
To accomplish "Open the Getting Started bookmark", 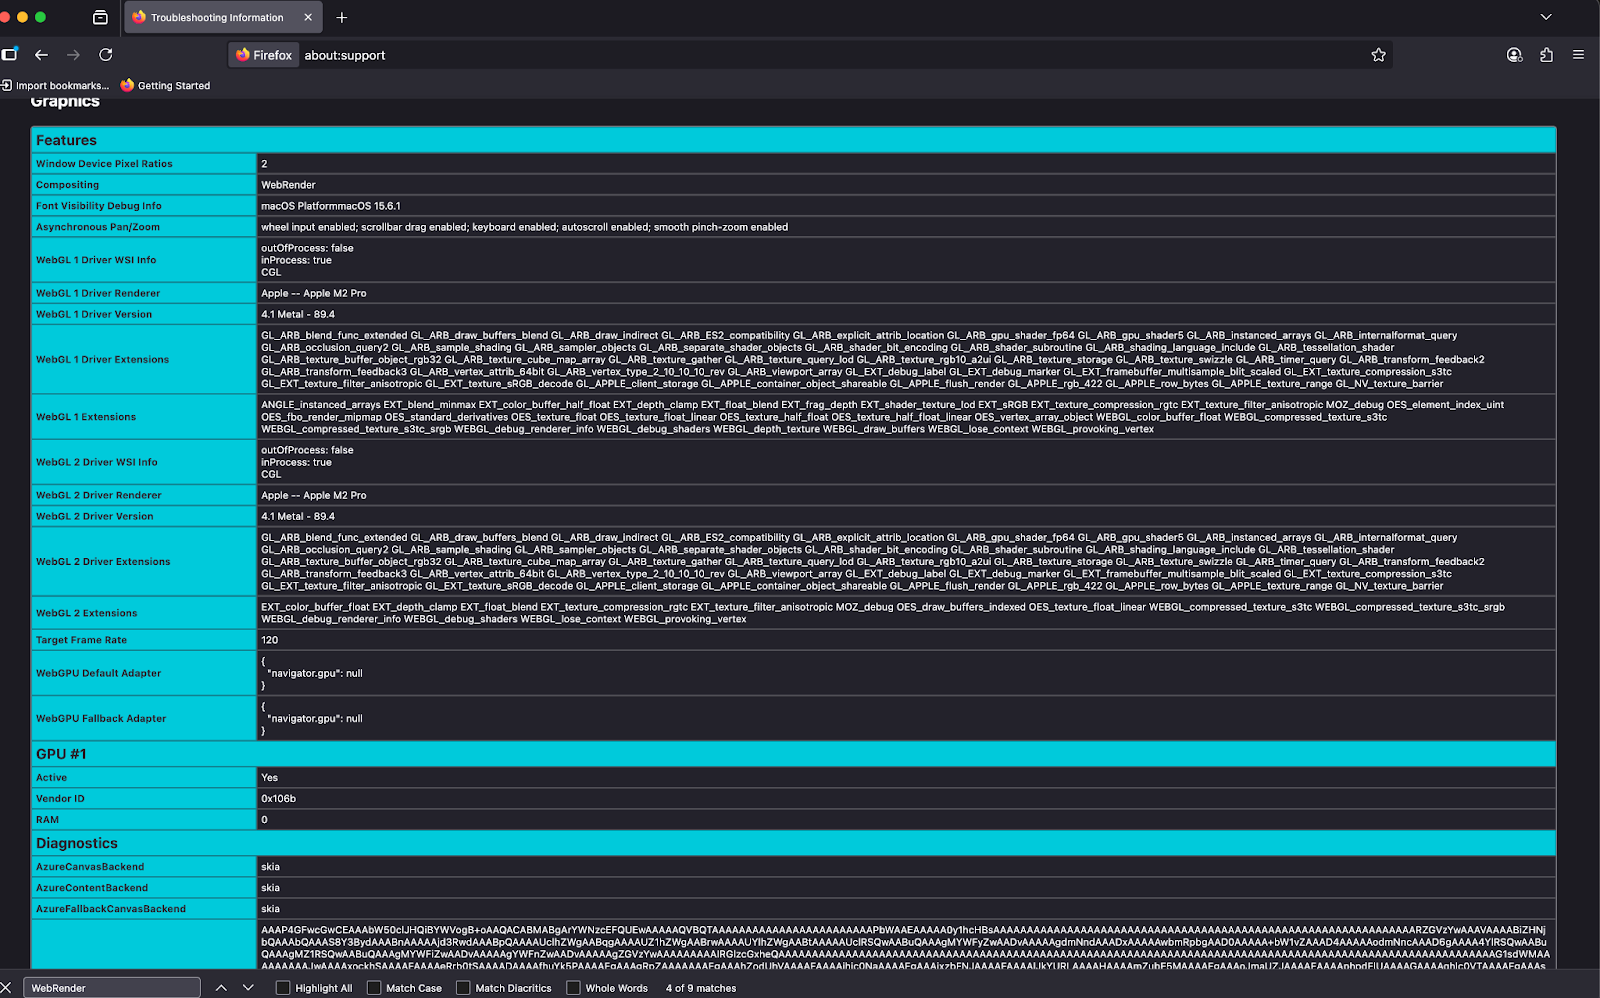I will click(166, 86).
